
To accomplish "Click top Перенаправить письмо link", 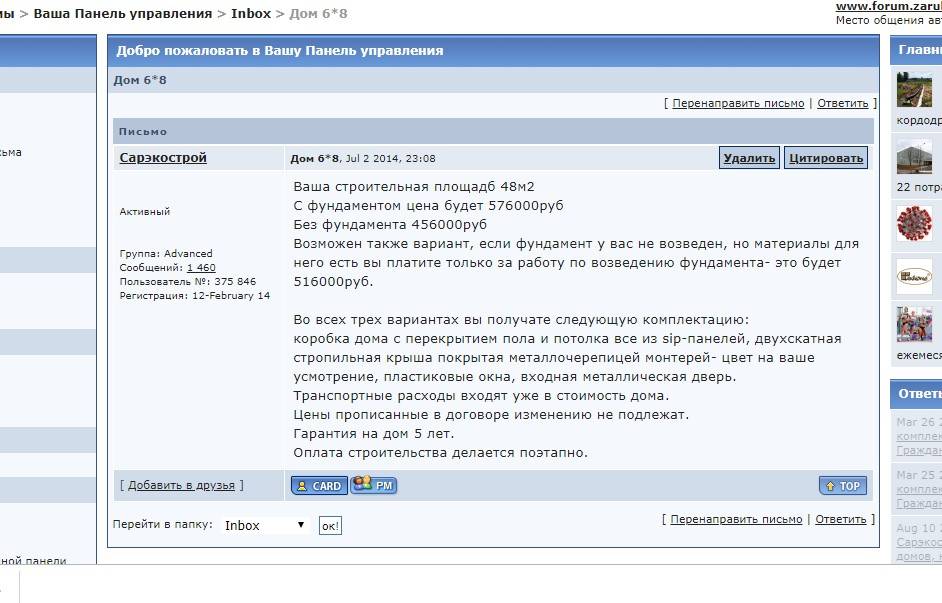I will [x=738, y=103].
